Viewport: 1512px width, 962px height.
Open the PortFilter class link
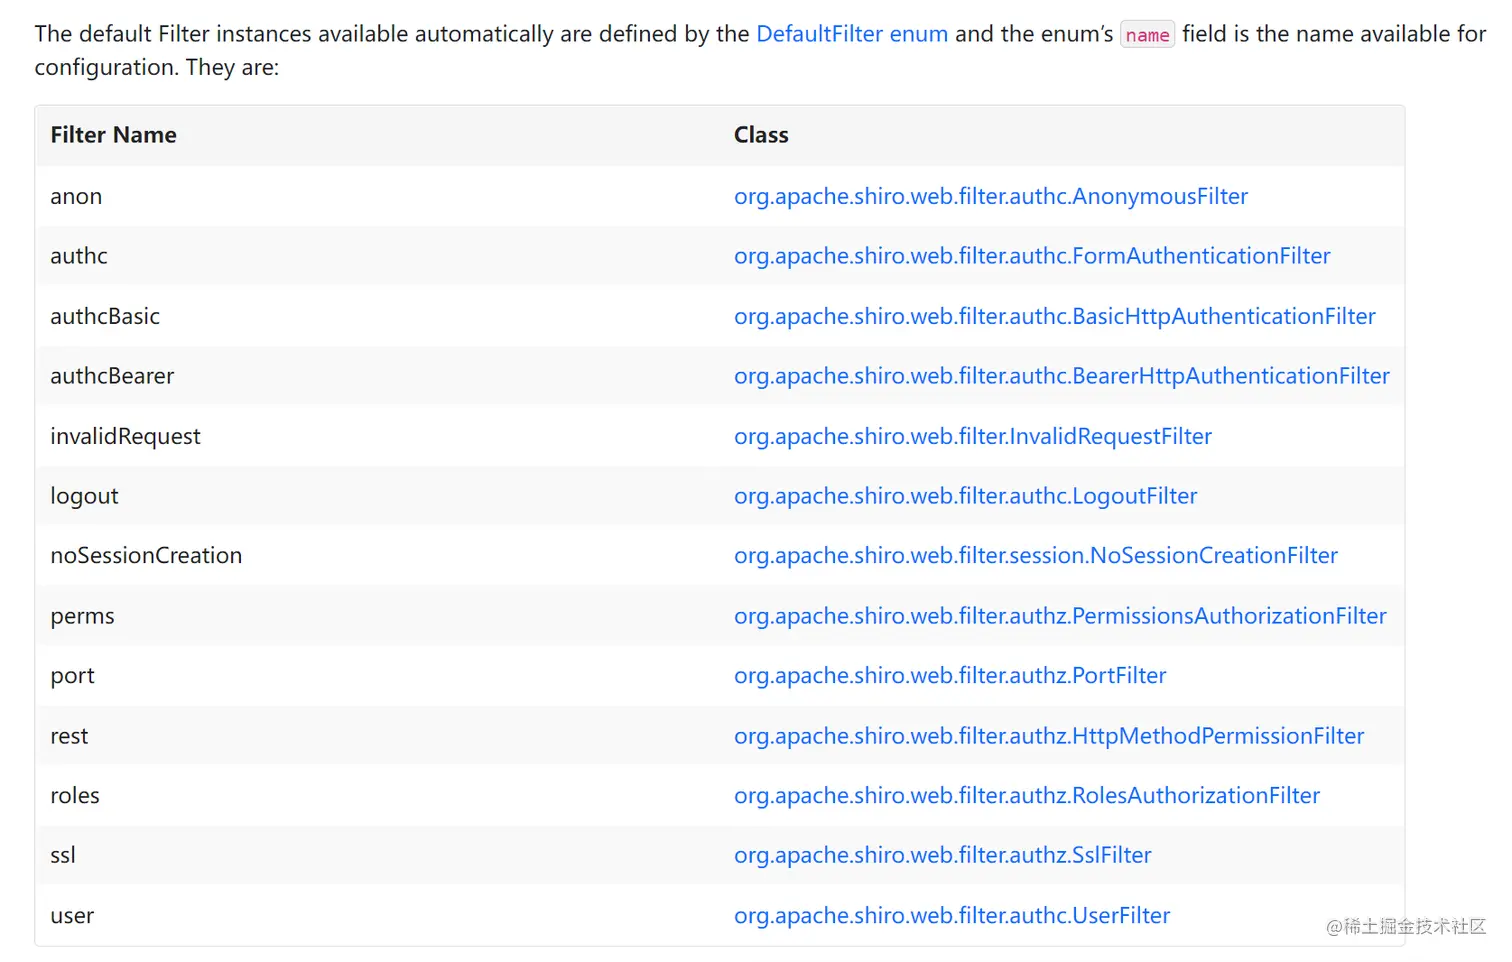pyautogui.click(x=950, y=676)
